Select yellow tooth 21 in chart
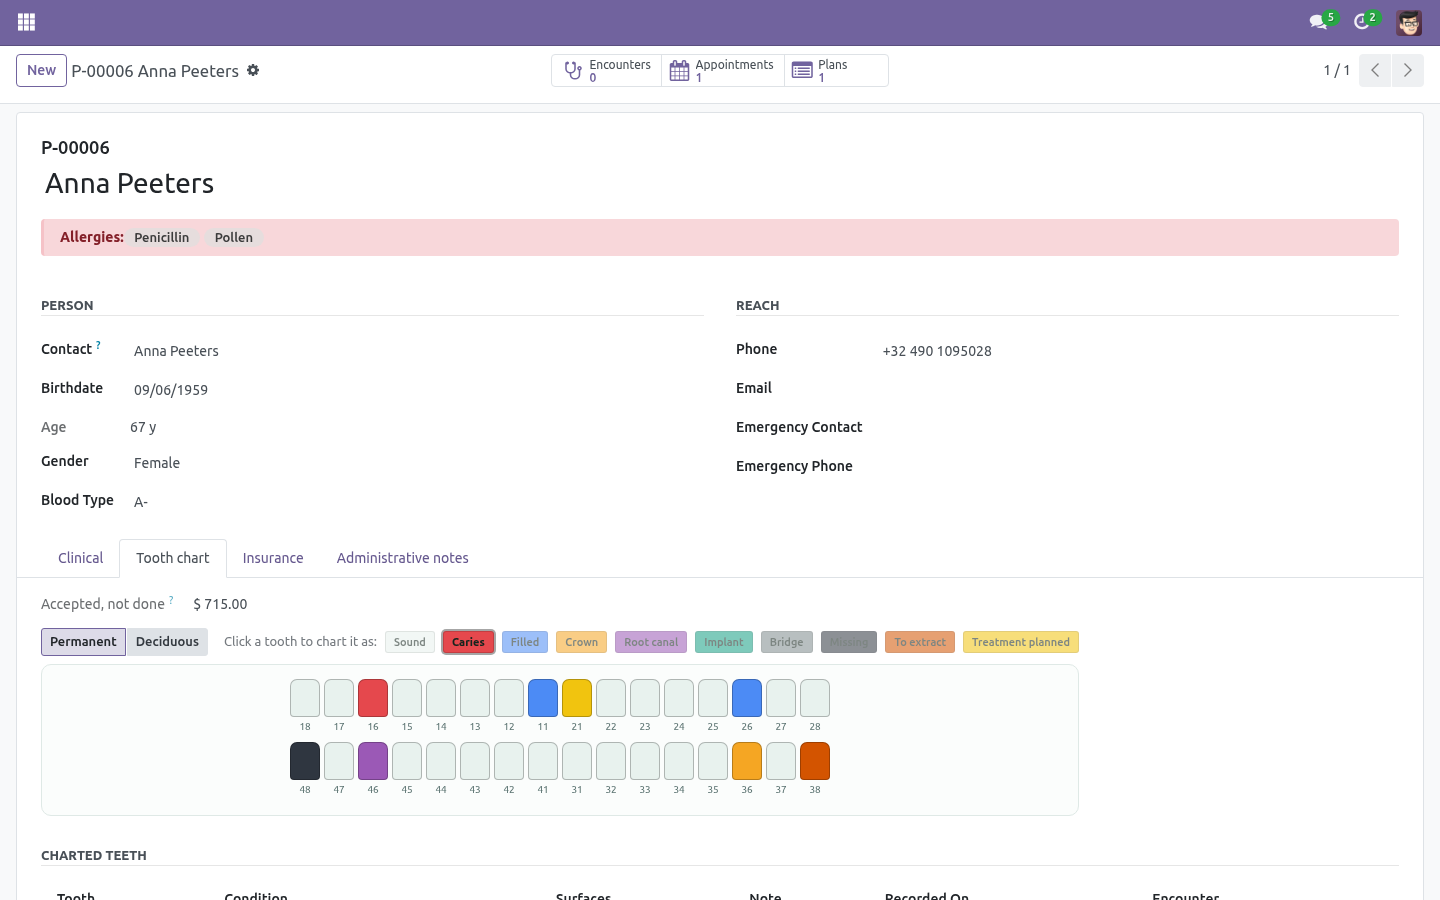This screenshot has height=900, width=1440. click(577, 698)
